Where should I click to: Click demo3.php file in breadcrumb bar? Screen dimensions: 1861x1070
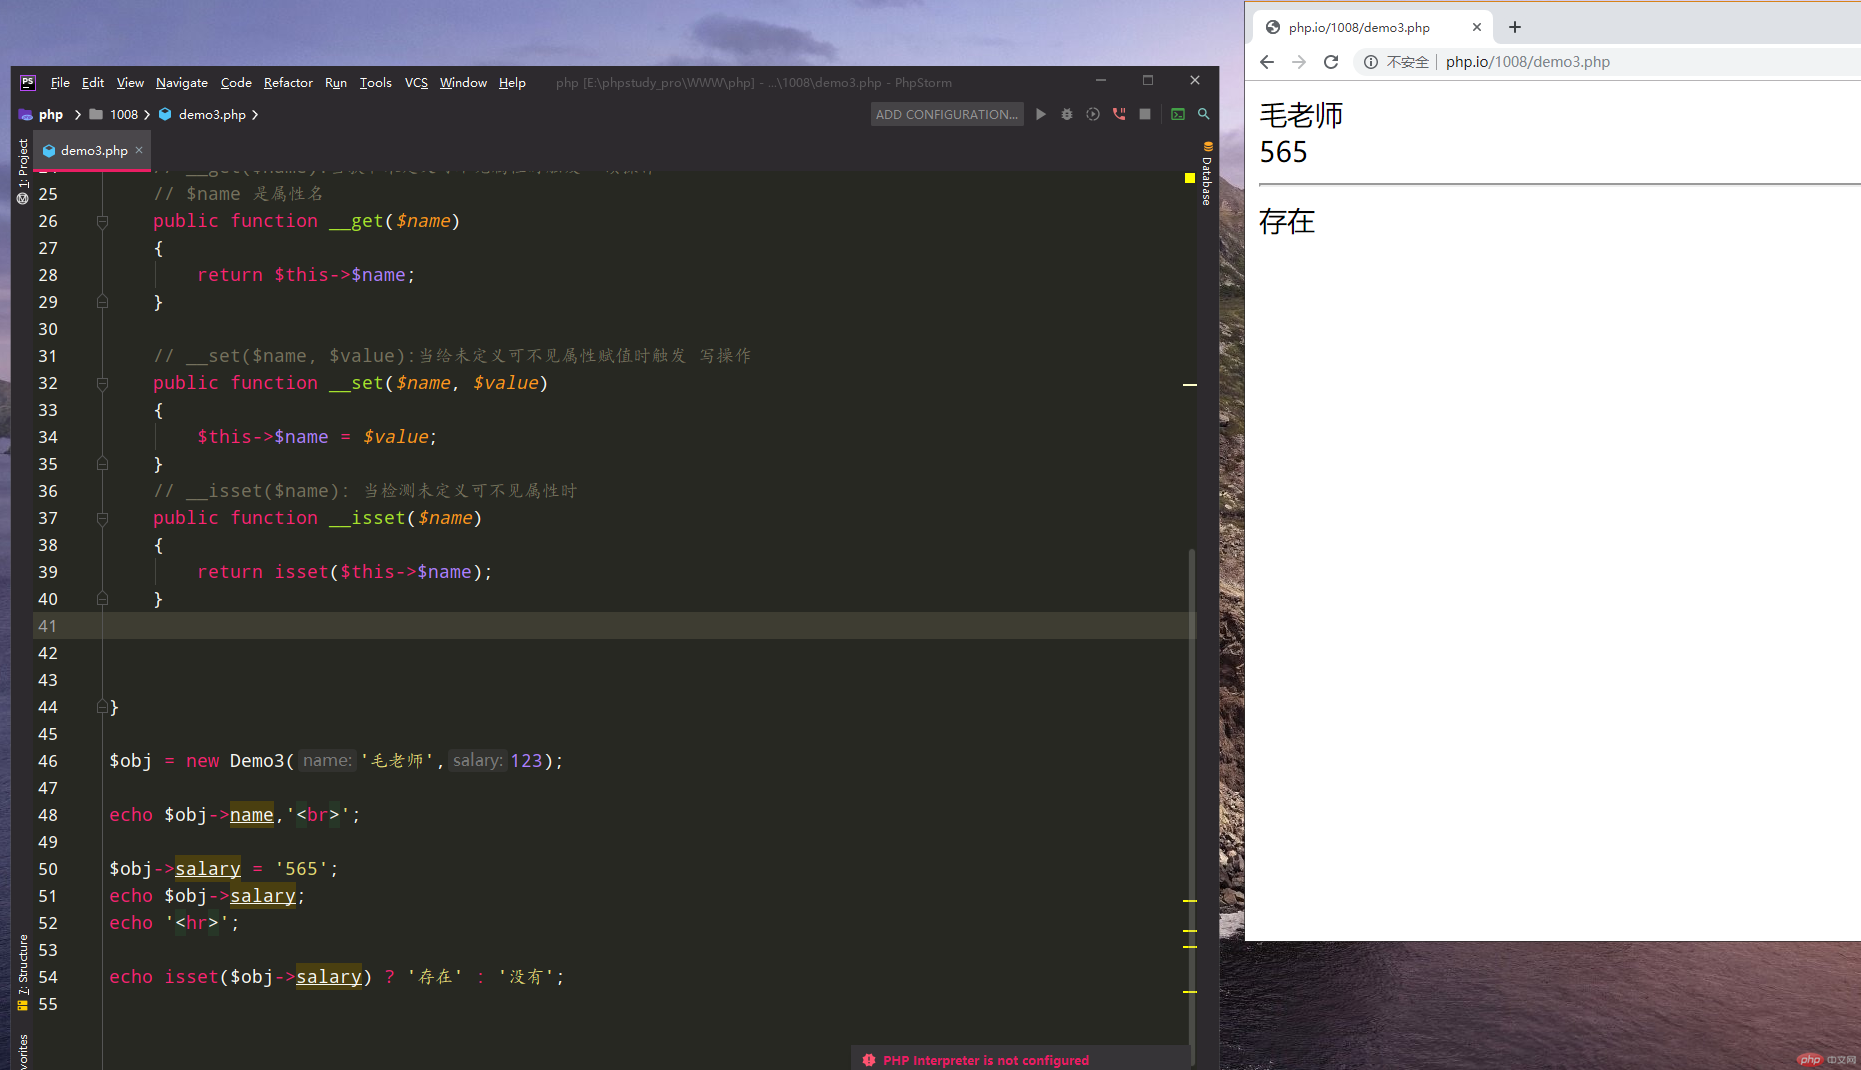[x=202, y=114]
